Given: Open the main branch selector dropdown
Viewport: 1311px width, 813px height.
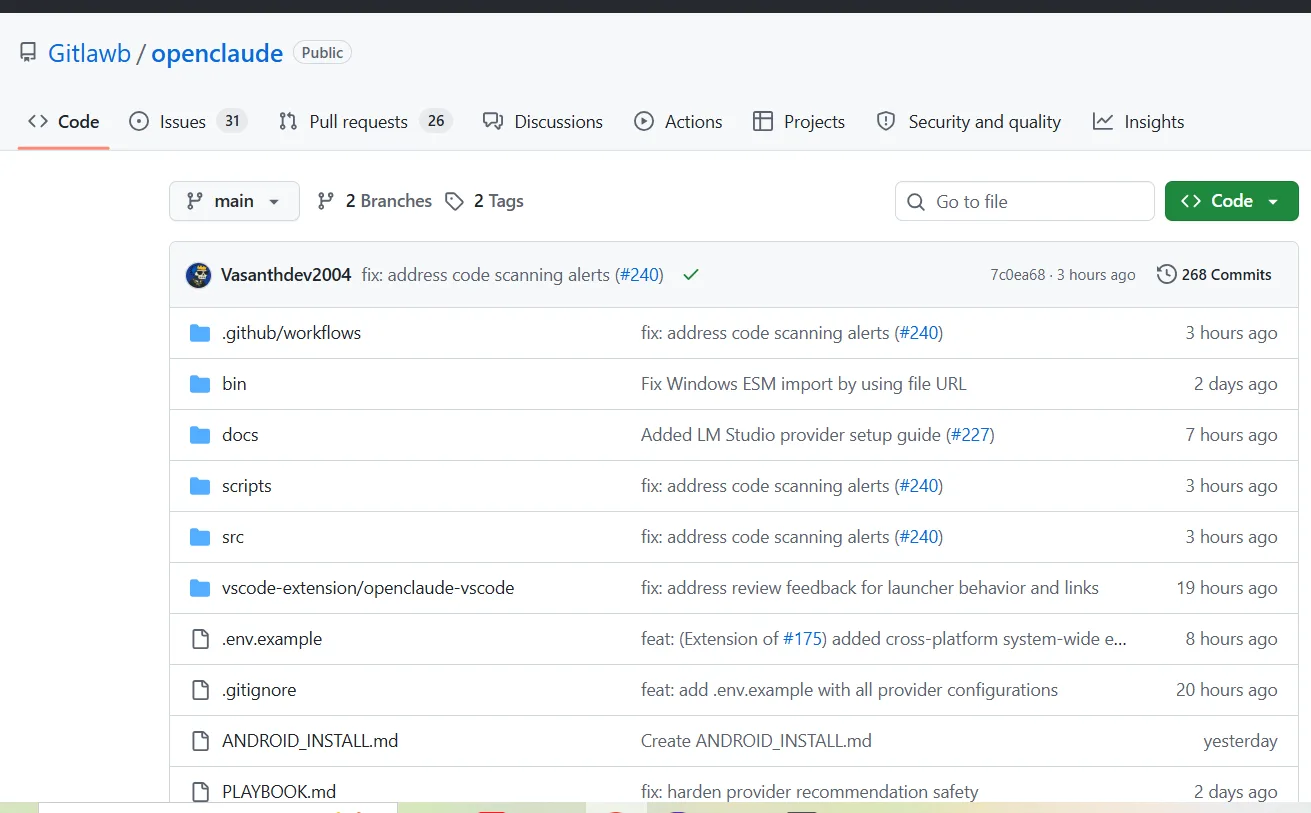Looking at the screenshot, I should tap(234, 201).
